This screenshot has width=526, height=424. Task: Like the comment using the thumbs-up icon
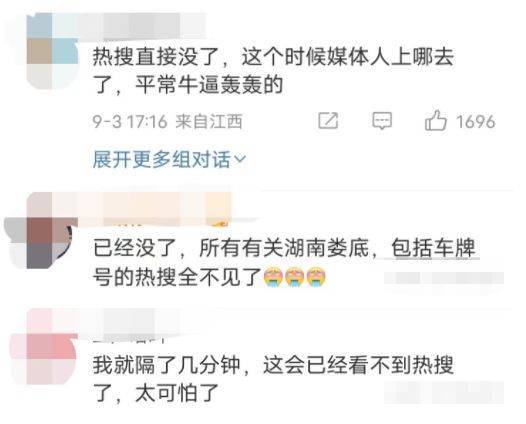point(435,120)
